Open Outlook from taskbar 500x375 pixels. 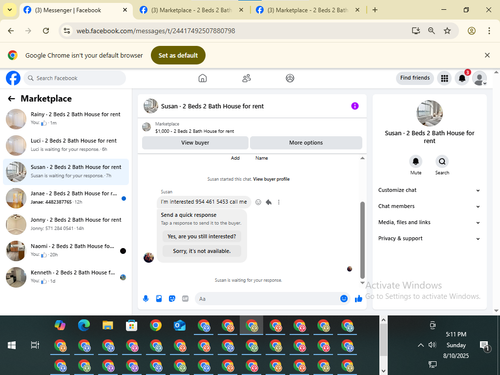tap(180, 325)
